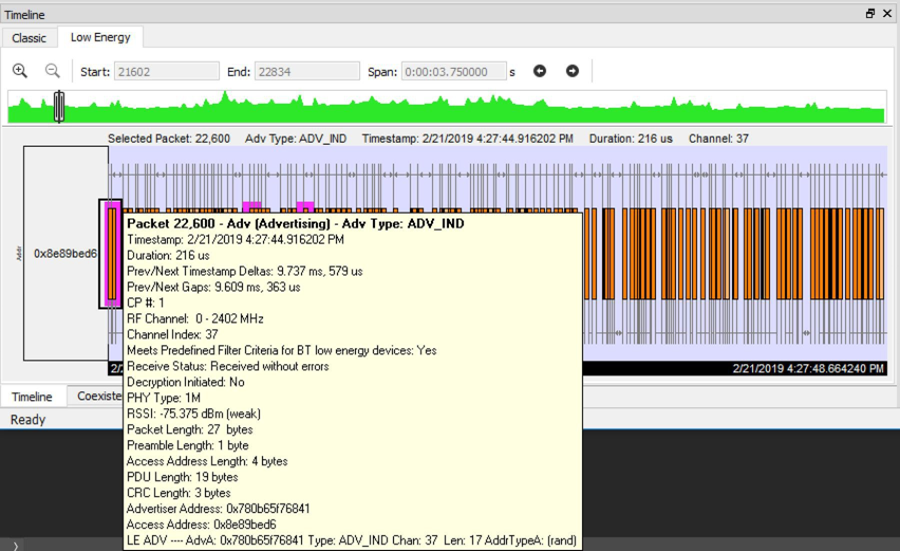
Task: Click the header Timestamp 4:27:44.916202 PM
Action: [x=467, y=138]
